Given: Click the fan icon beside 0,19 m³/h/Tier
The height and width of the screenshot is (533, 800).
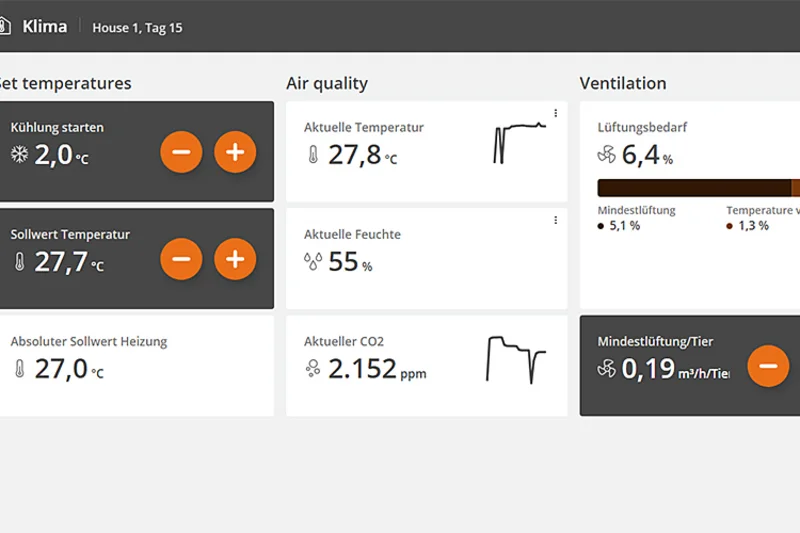Looking at the screenshot, I should [607, 368].
